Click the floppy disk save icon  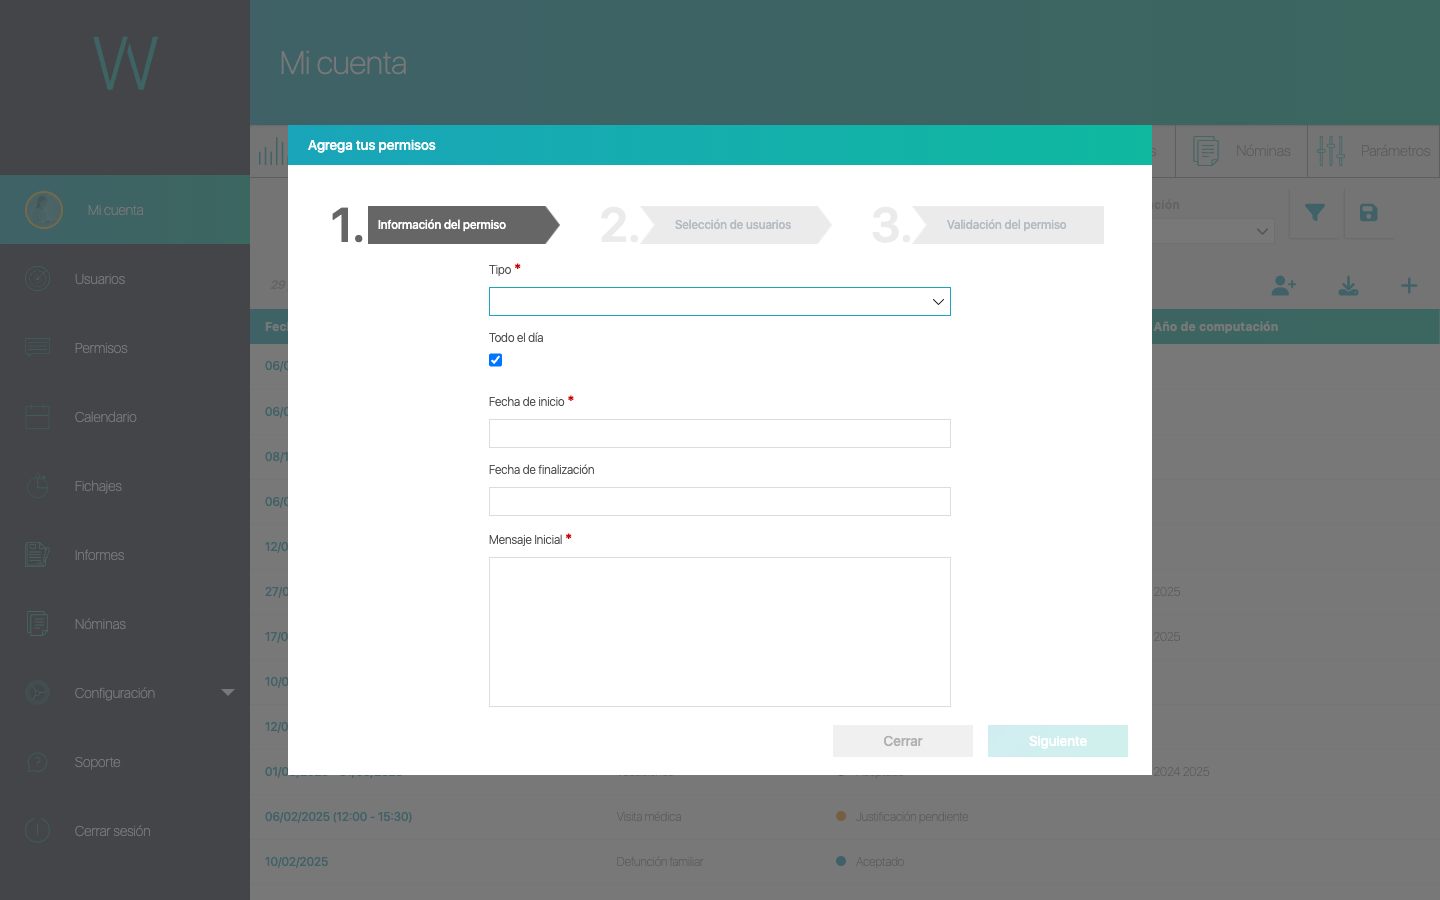tap(1369, 212)
